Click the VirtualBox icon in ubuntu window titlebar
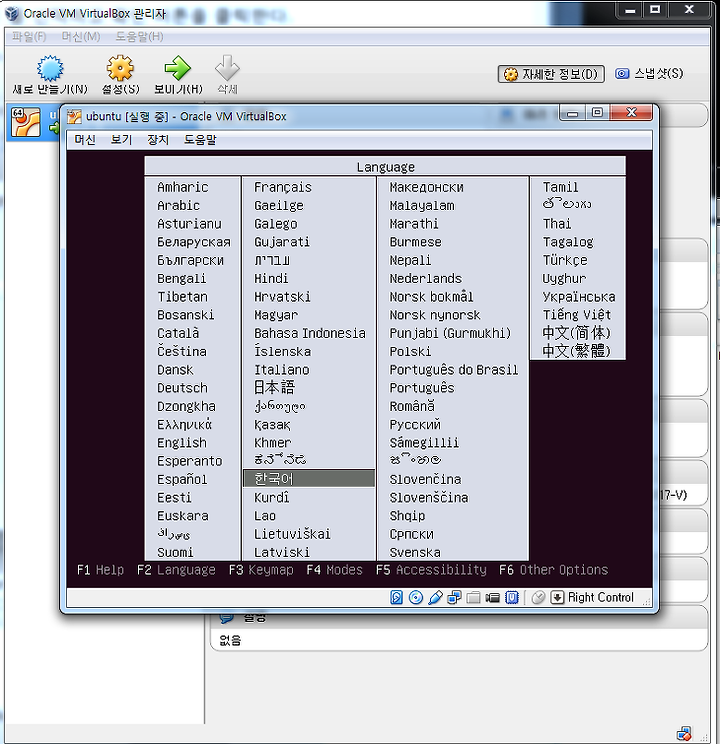 click(74, 116)
